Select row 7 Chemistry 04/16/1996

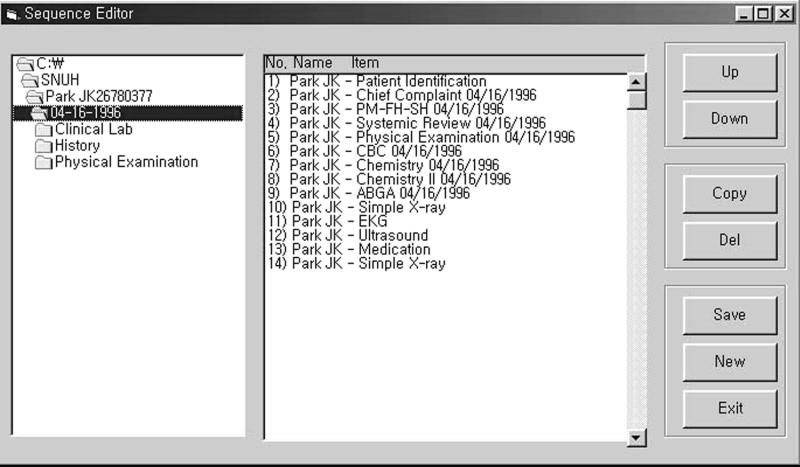click(383, 165)
